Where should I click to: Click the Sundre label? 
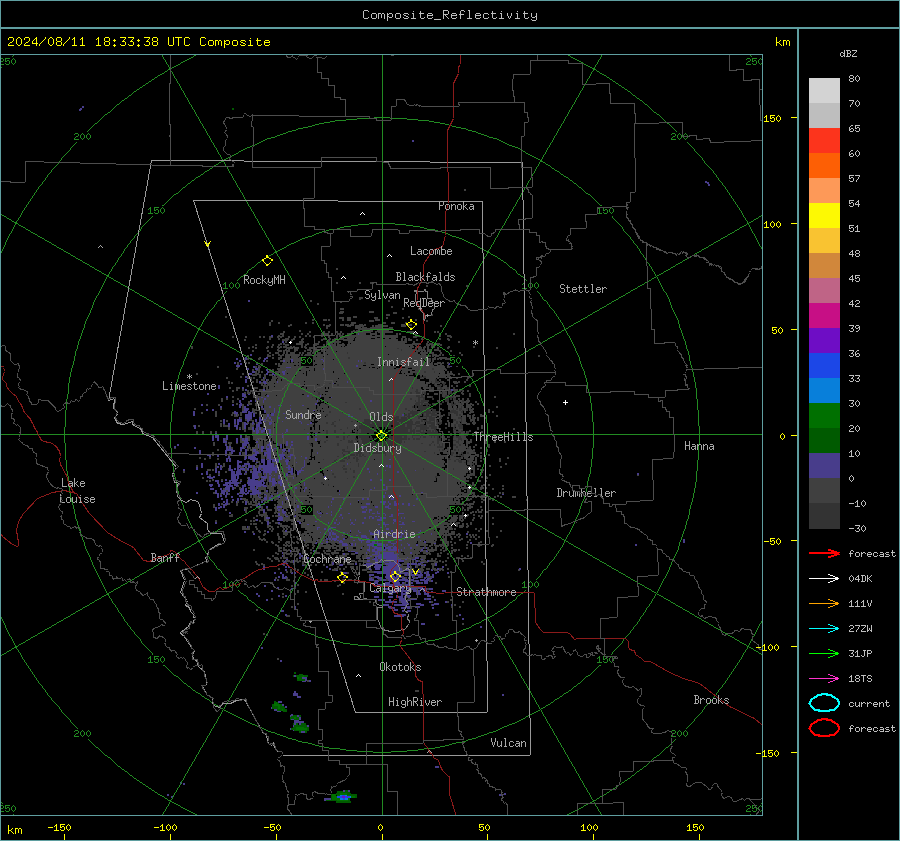[303, 414]
